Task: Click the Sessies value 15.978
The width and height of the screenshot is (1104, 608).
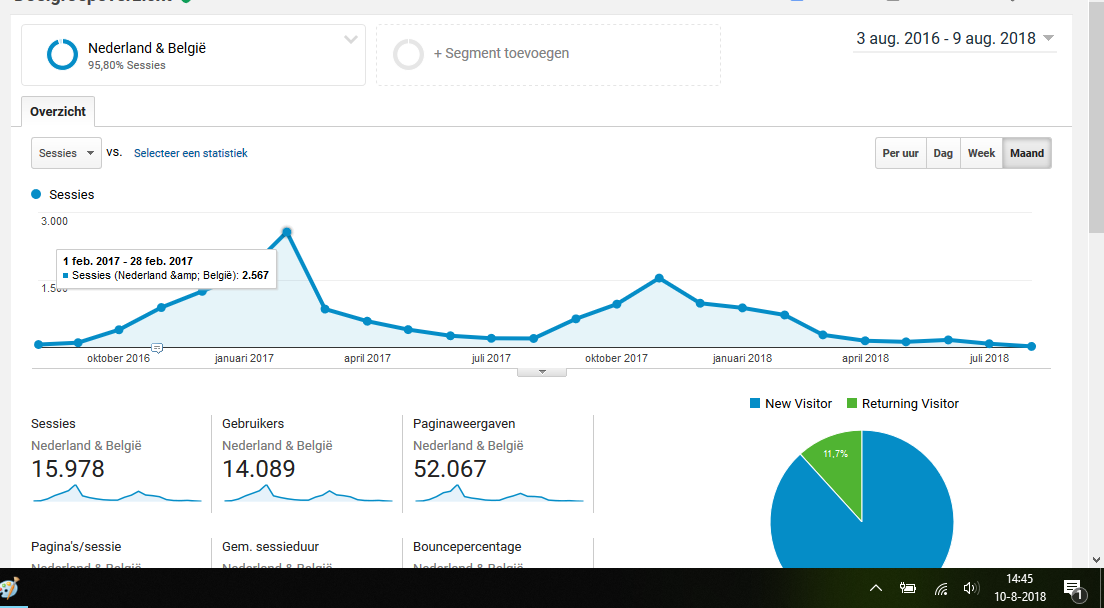Action: (x=68, y=469)
